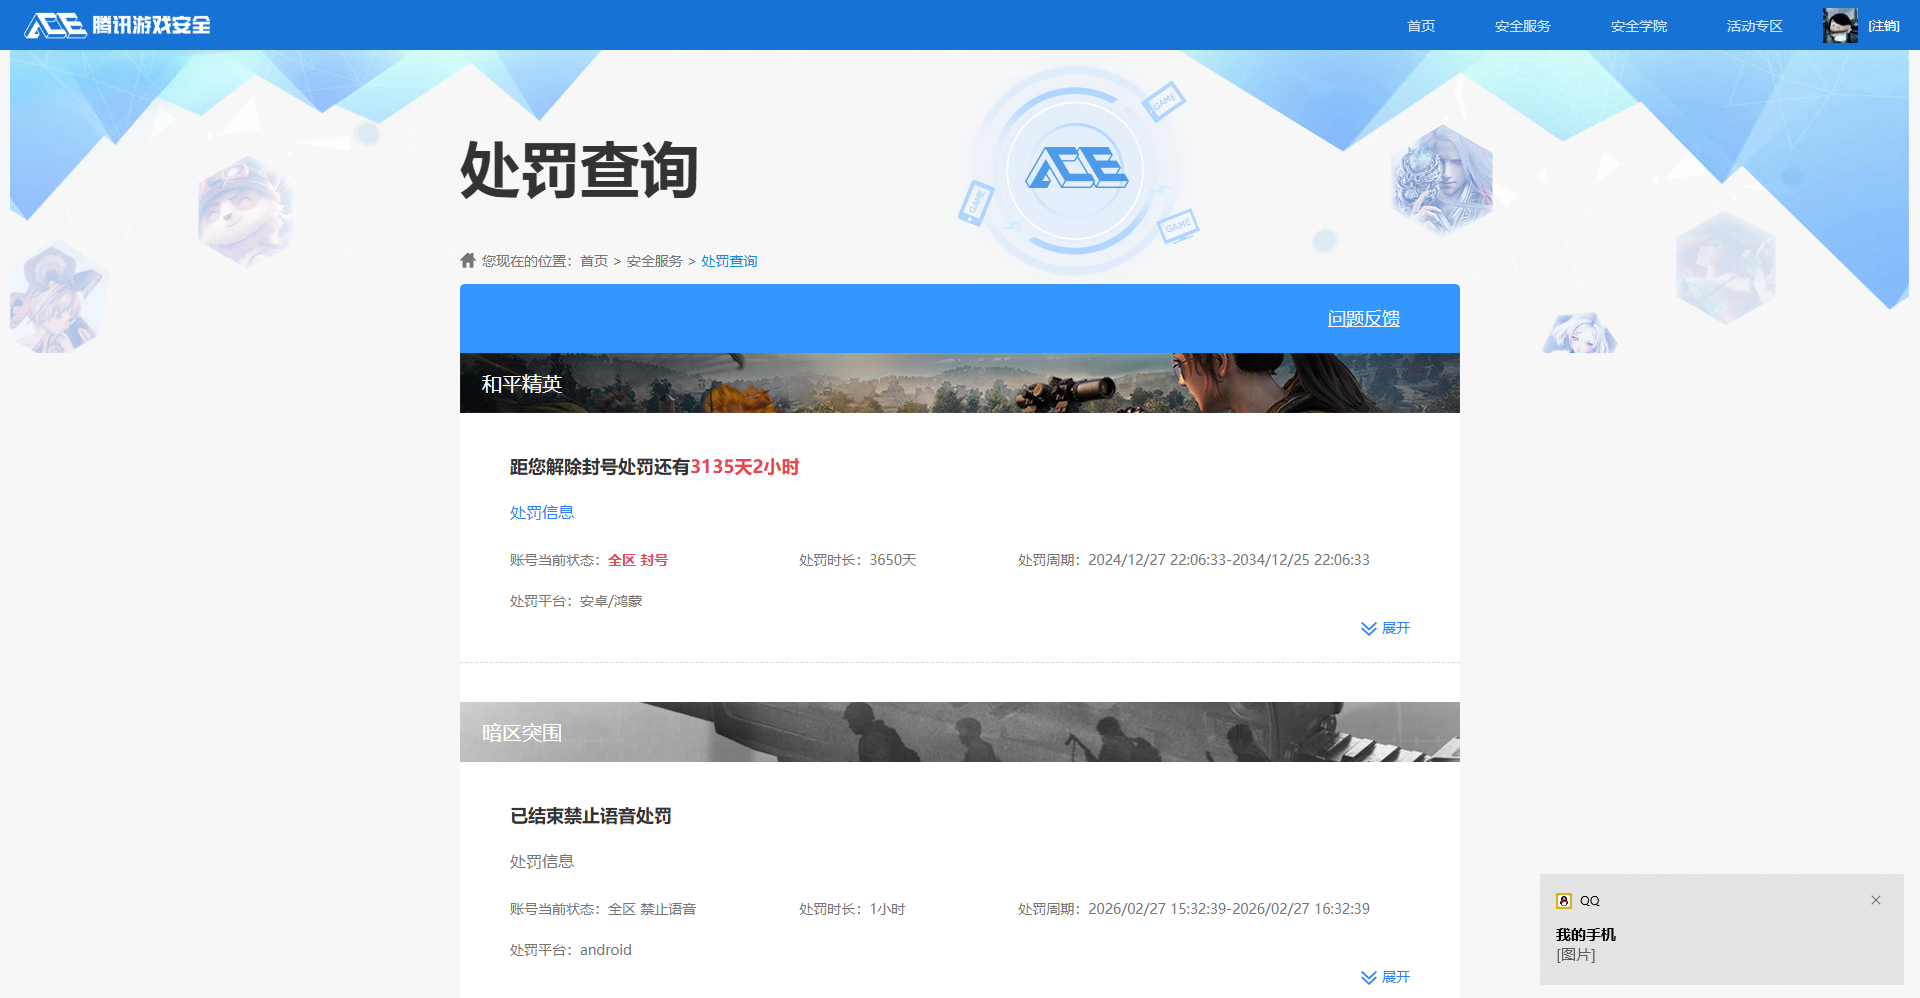This screenshot has width=1920, height=998.
Task: Expand the 和平精英 penalty details
Action: click(1385, 628)
